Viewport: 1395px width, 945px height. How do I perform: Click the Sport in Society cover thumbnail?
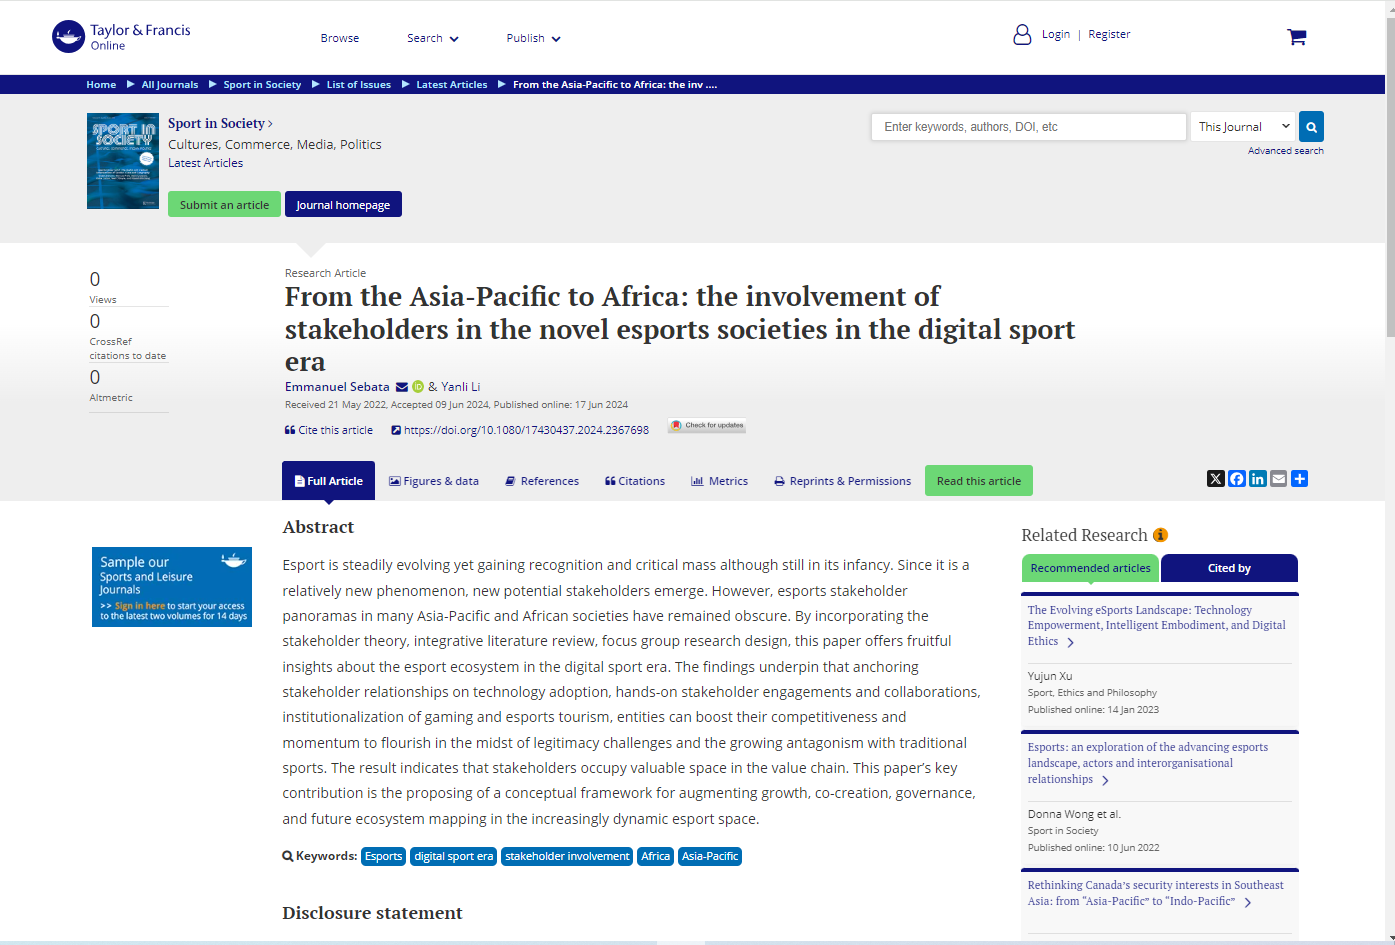tap(123, 161)
